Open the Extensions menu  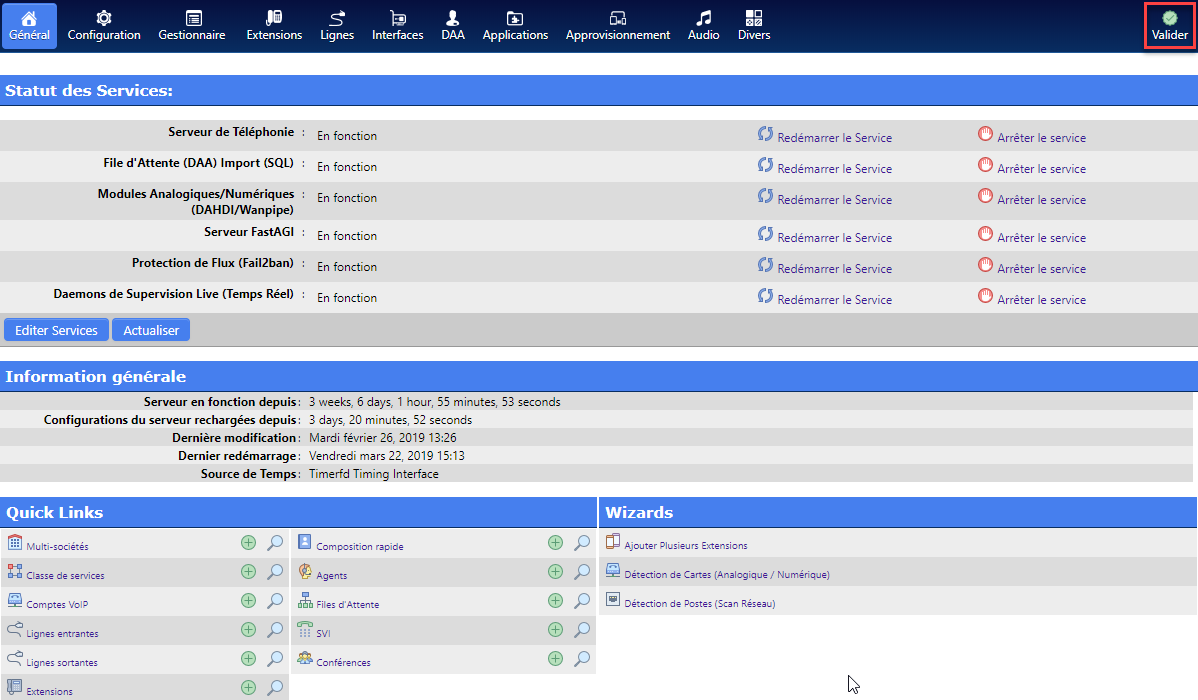[x=274, y=26]
